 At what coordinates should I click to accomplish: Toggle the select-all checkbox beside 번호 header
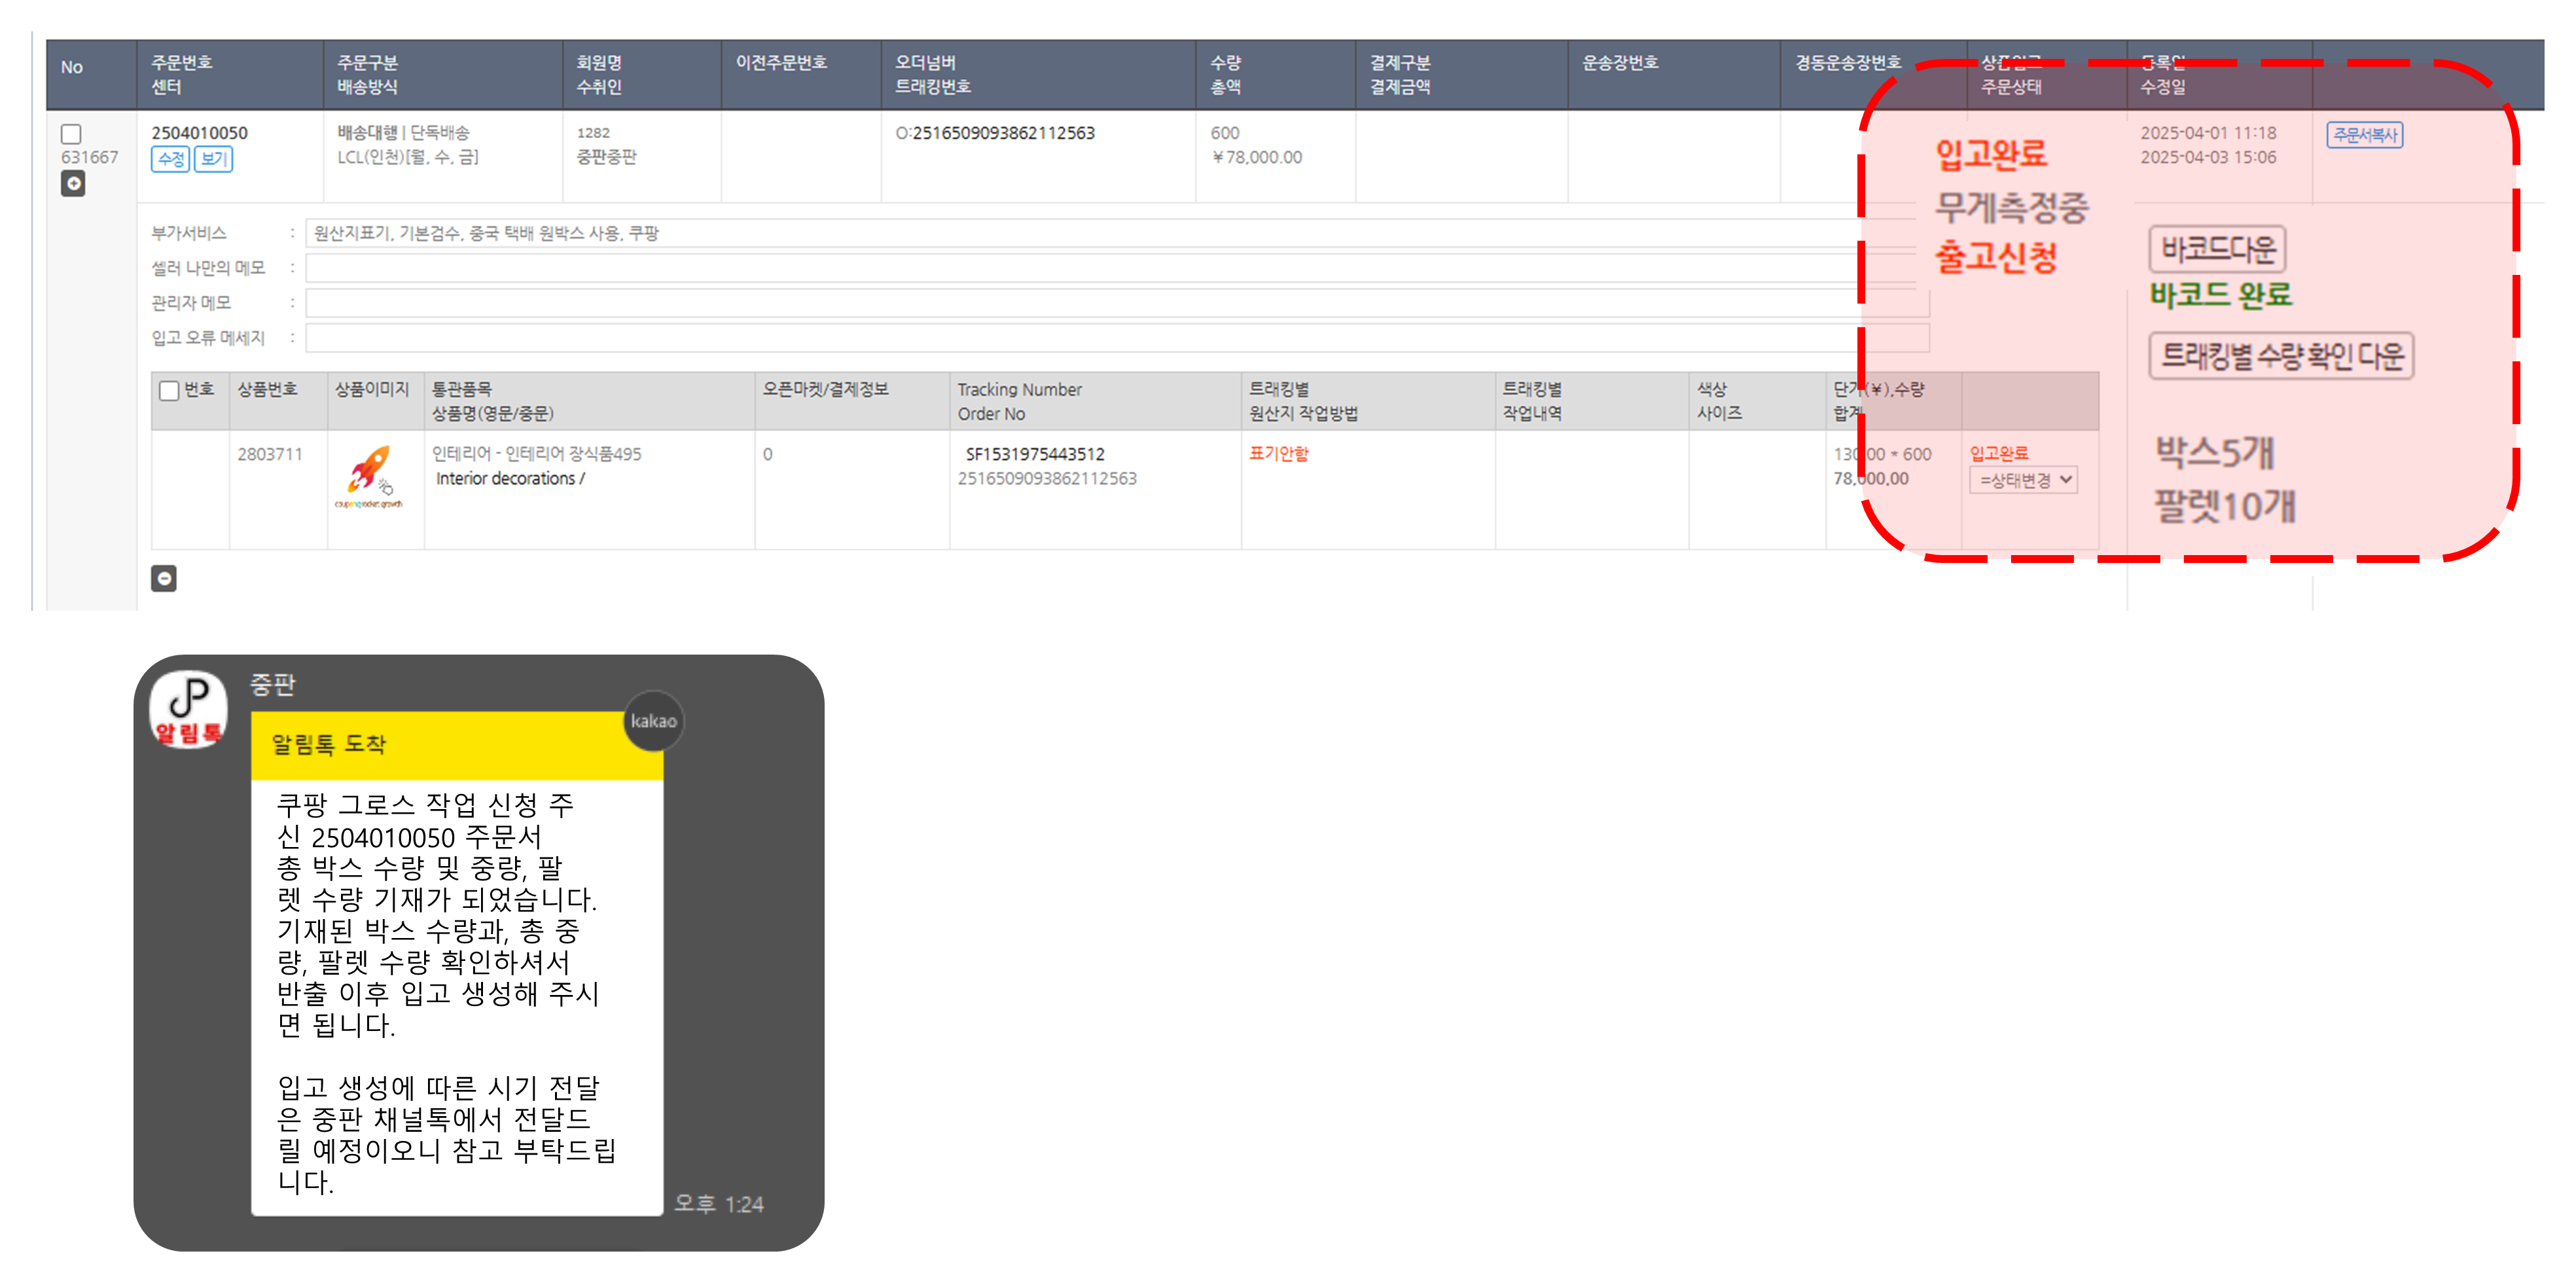[169, 390]
